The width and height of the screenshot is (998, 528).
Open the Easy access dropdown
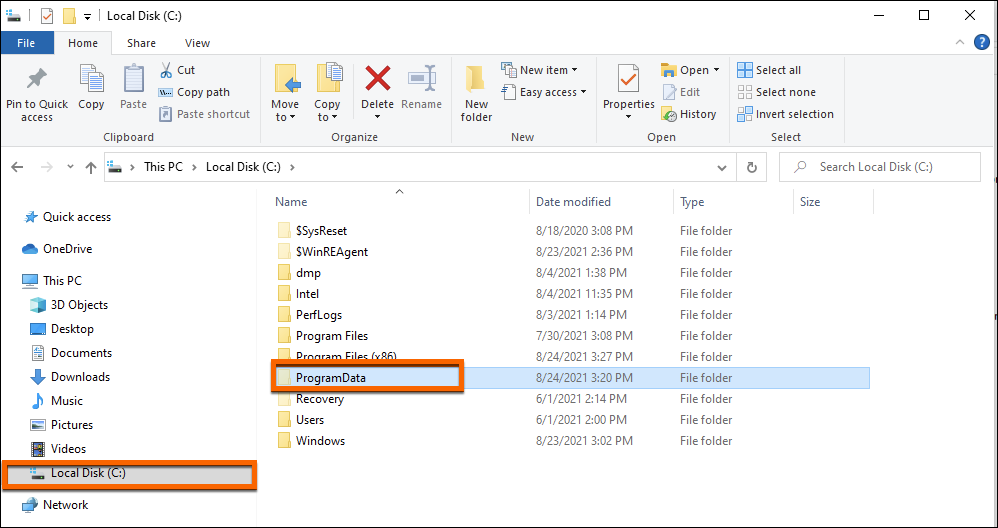[x=544, y=92]
